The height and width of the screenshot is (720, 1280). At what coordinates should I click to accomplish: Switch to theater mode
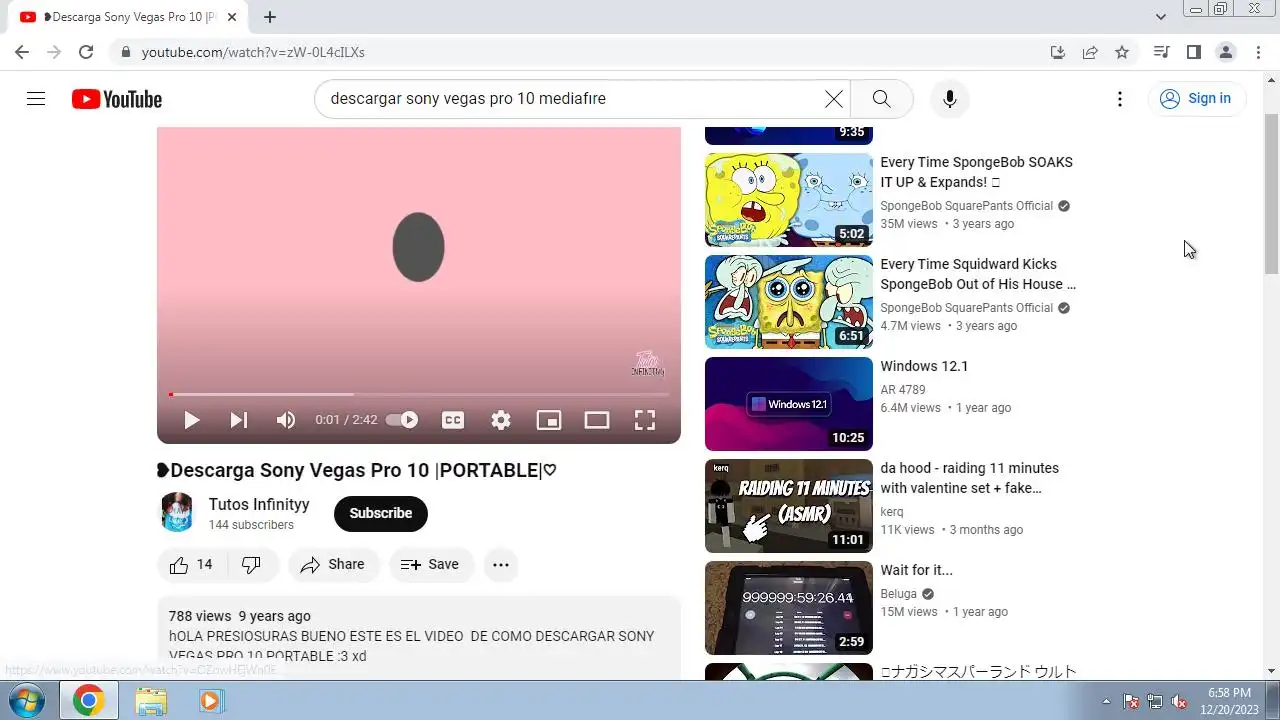point(597,420)
